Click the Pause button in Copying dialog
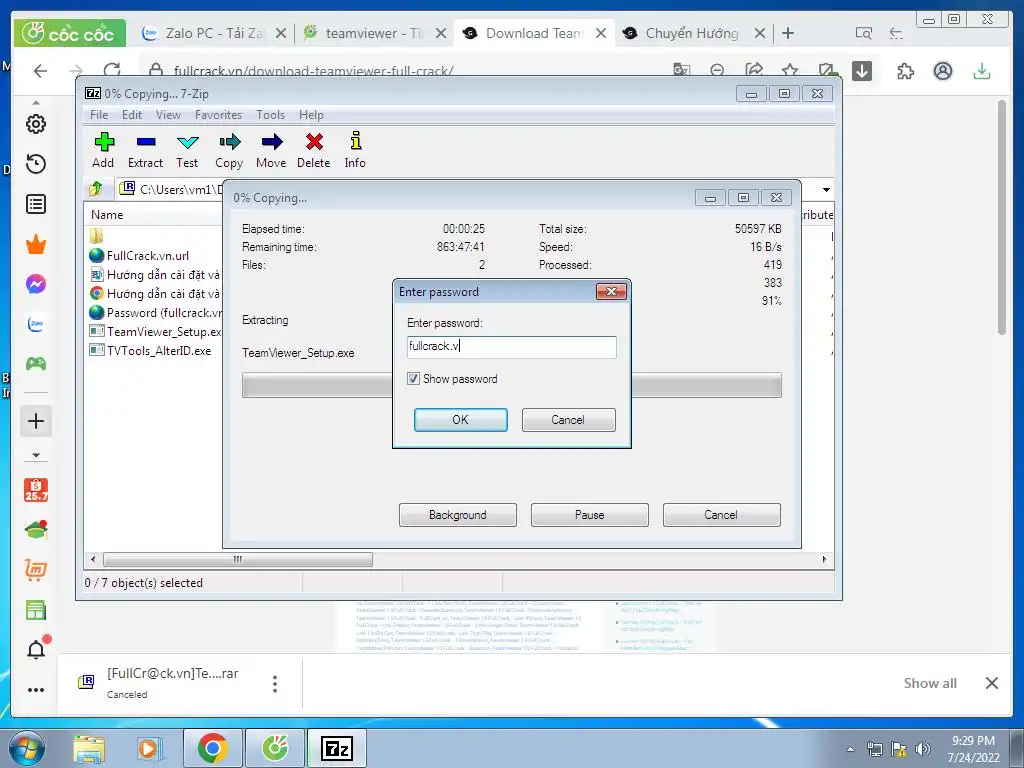The height and width of the screenshot is (768, 1024). click(590, 515)
